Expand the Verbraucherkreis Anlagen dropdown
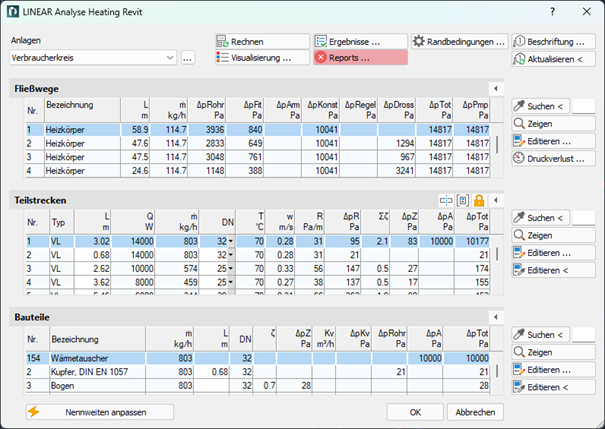605x429 pixels. [171, 58]
